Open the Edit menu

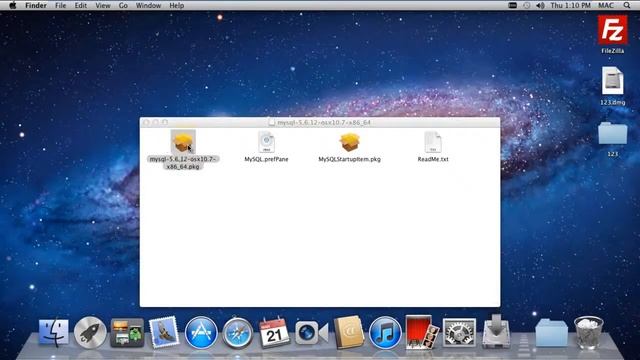[80, 5]
